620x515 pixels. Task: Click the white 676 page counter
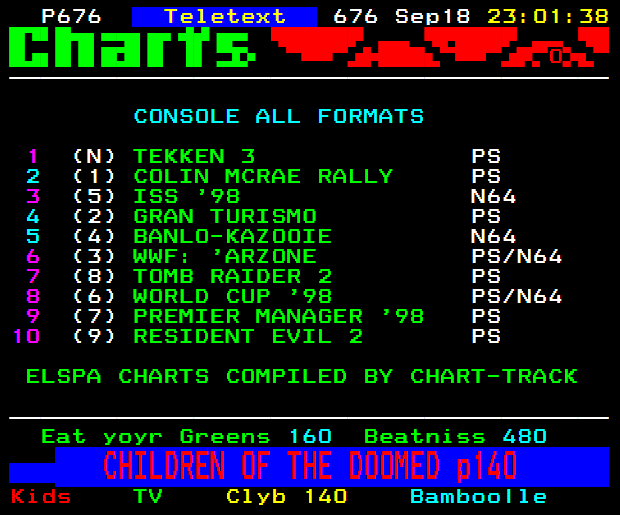click(355, 17)
